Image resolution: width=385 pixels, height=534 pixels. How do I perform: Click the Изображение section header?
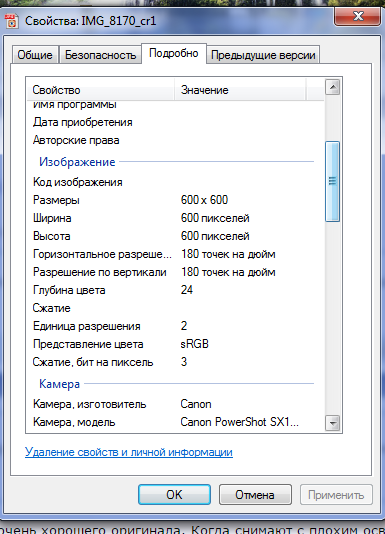77,162
